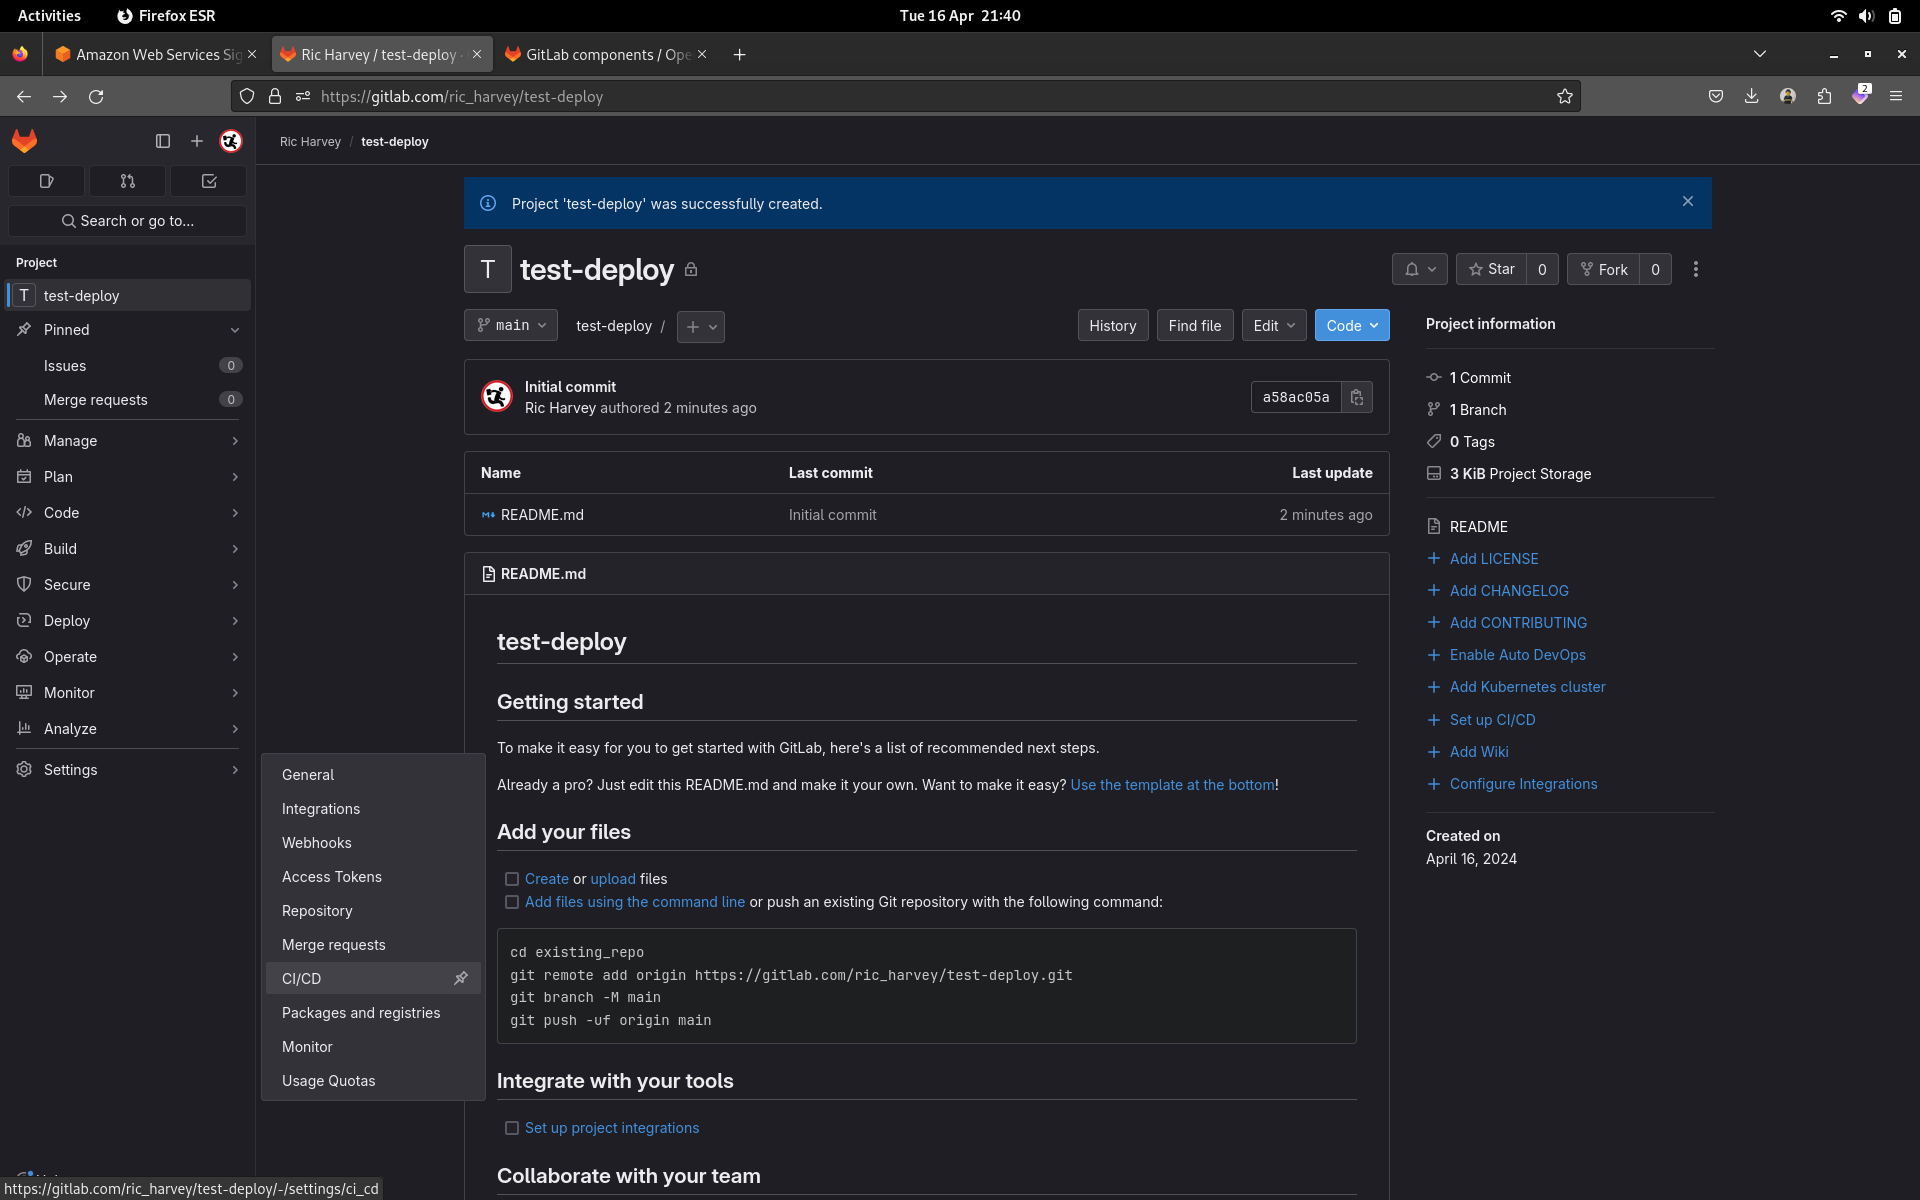The image size is (1920, 1200).
Task: Select Usage Quotas in the Settings flyout
Action: [373, 1080]
